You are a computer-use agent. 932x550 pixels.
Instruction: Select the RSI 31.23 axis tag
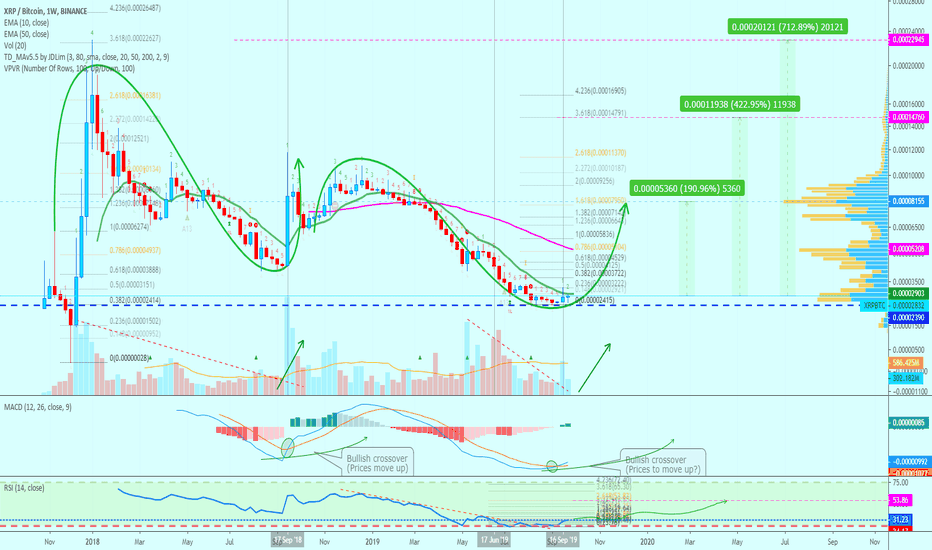click(x=900, y=520)
